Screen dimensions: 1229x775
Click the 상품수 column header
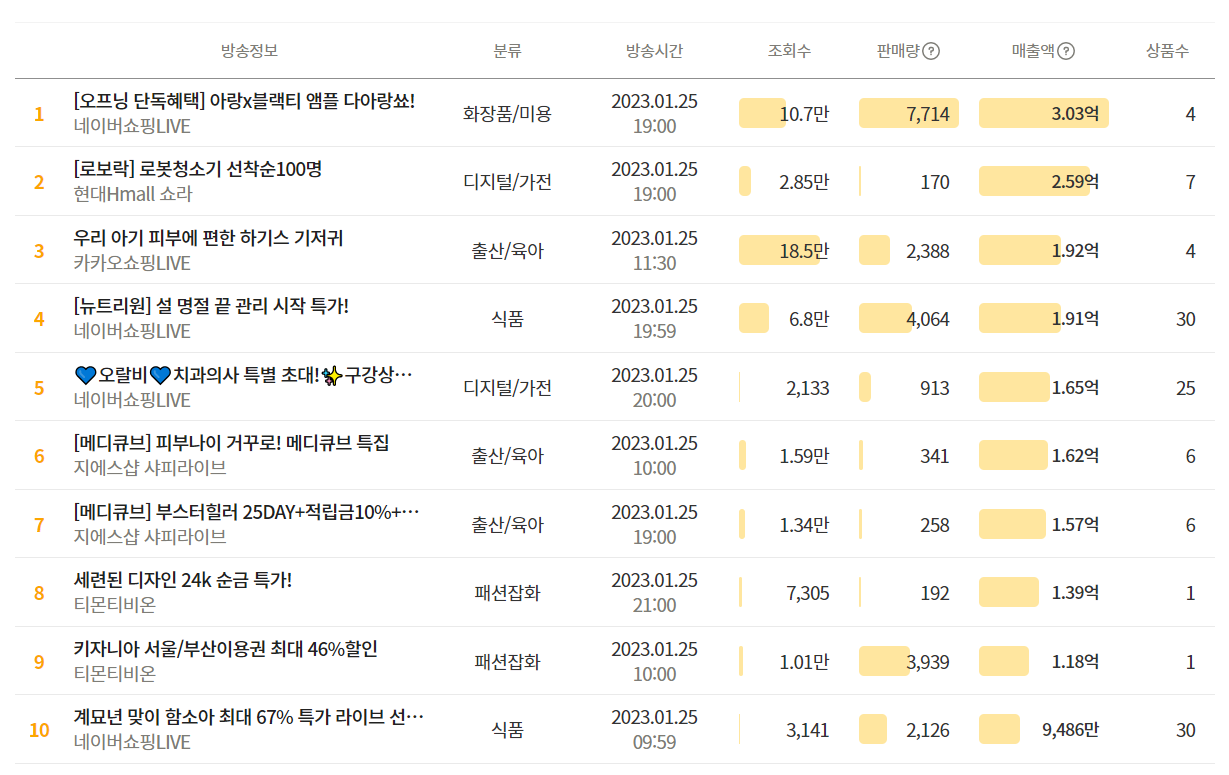point(1167,51)
